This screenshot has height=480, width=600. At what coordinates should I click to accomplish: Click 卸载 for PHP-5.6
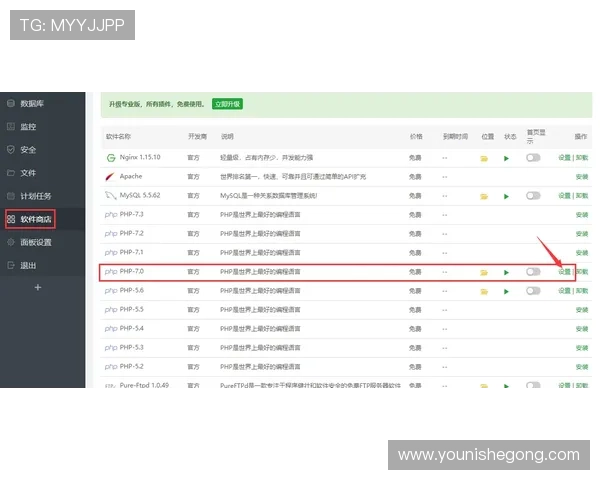(x=582, y=291)
